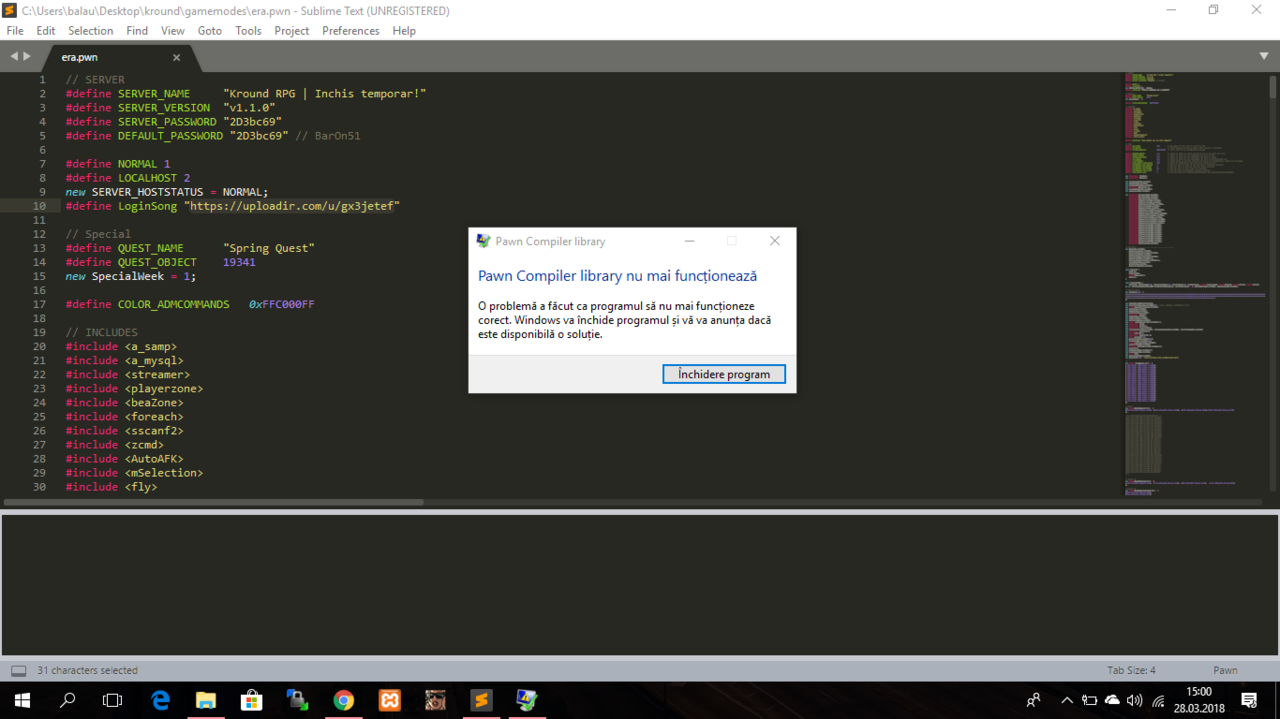1280x719 pixels.
Task: Change Tab Size: 4 setting
Action: coord(1131,671)
